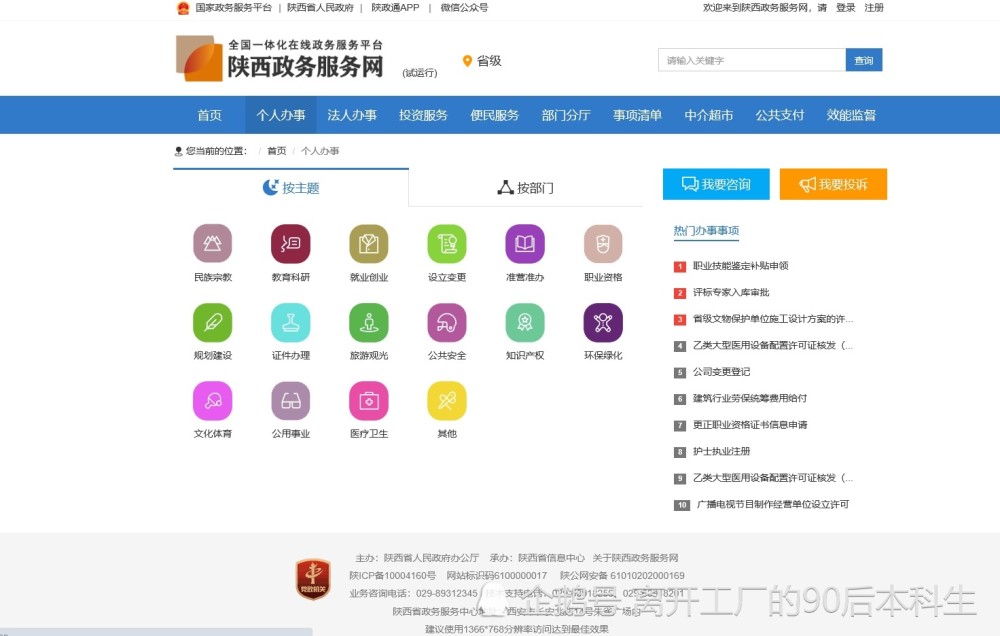1000x636 pixels.
Task: Open the 陕政通APP link
Action: pos(395,8)
